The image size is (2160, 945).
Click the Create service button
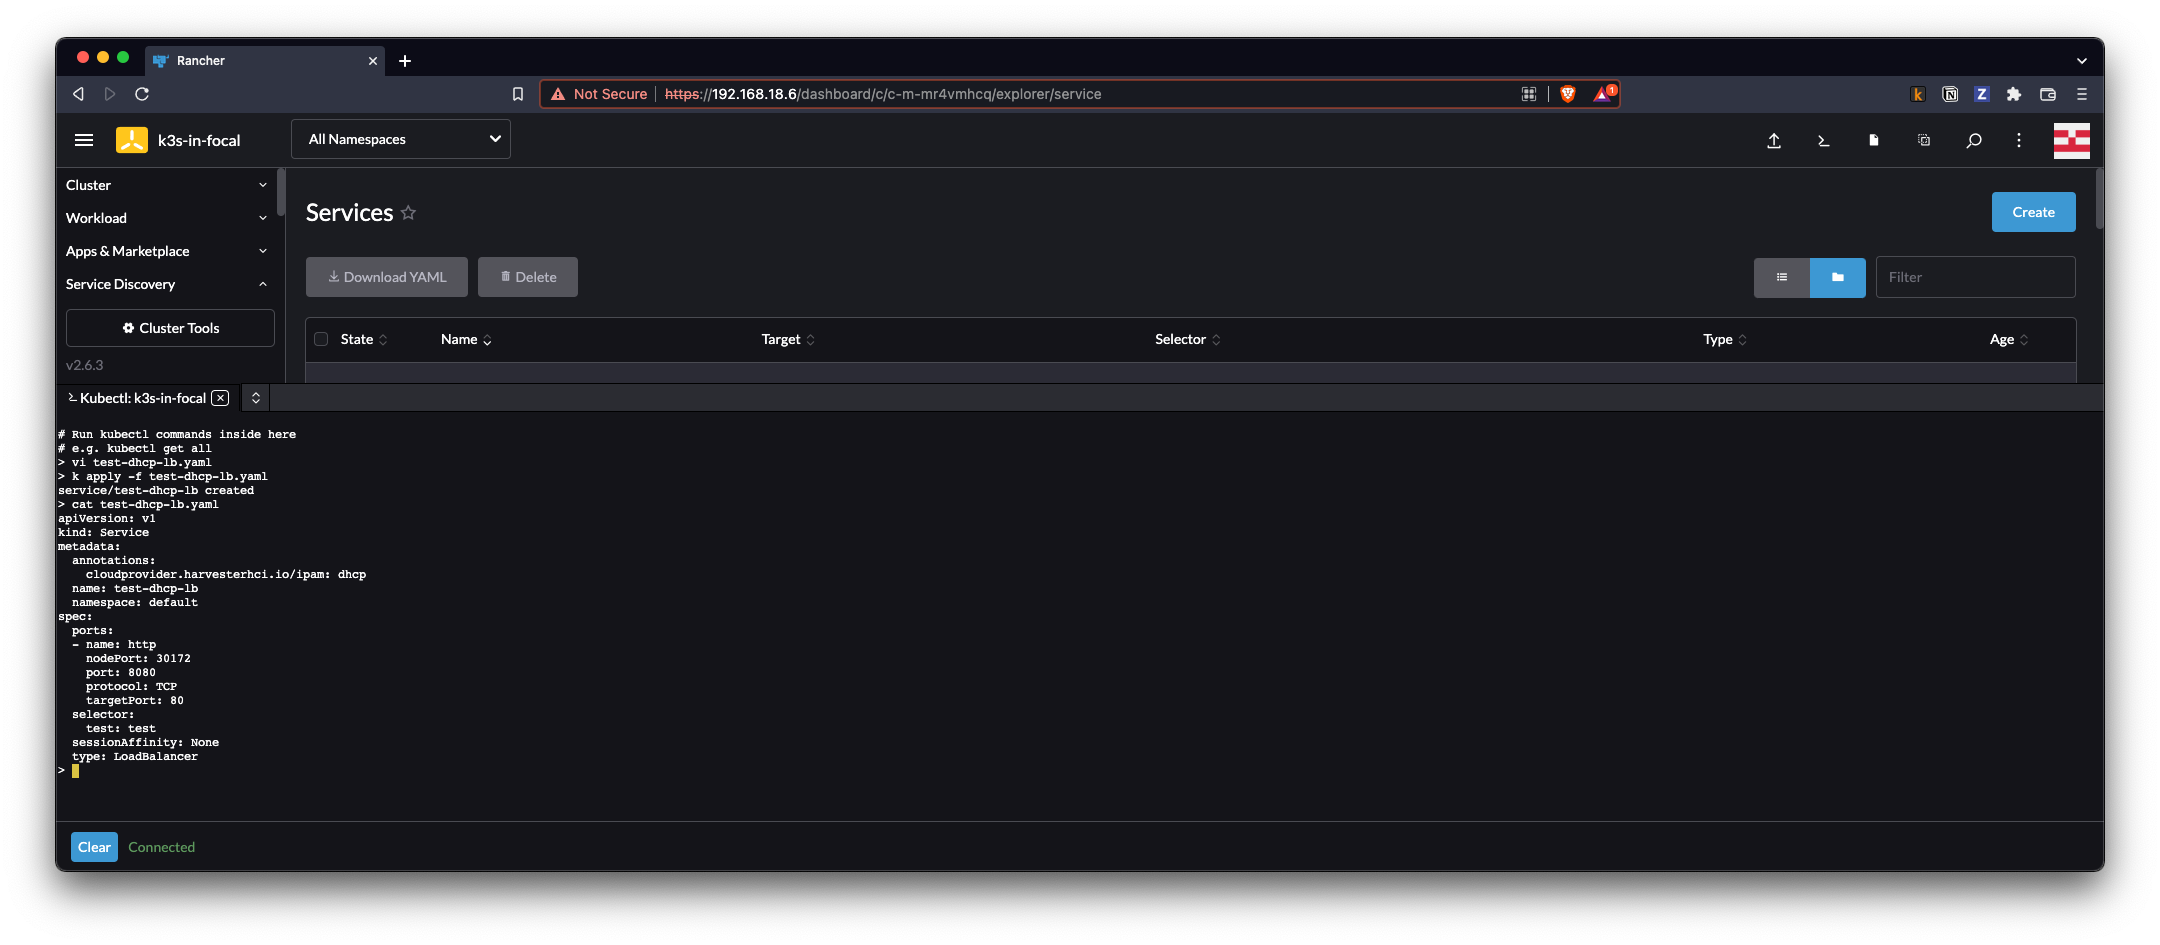[x=2032, y=211]
